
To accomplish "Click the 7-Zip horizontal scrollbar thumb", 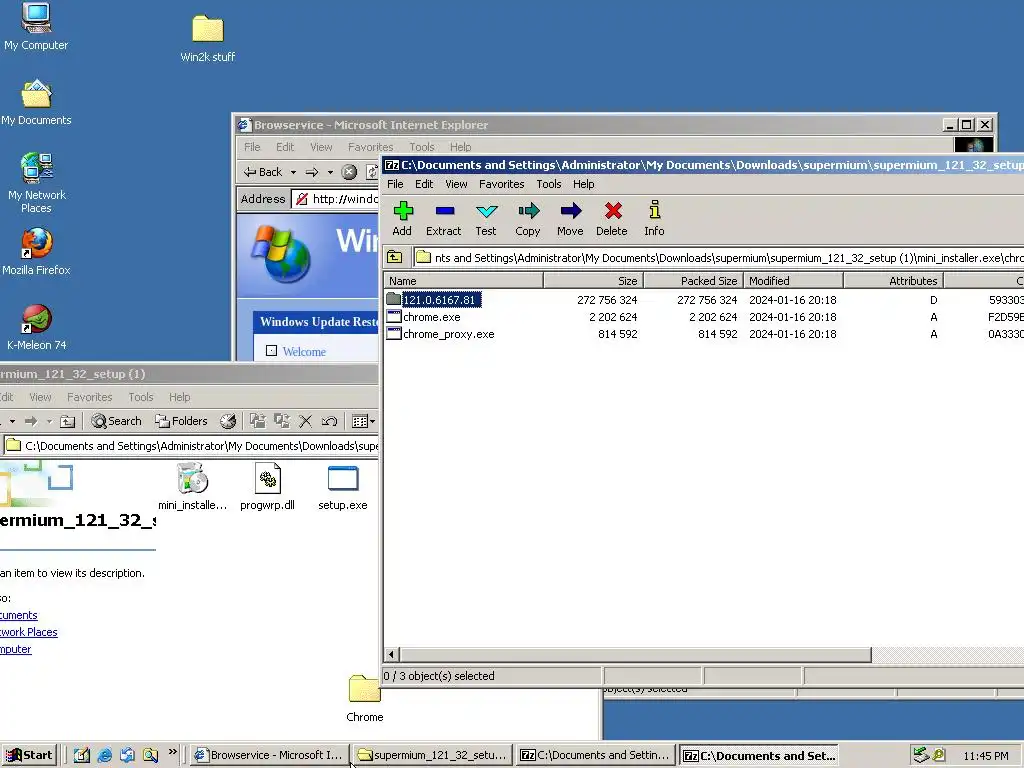I will coord(635,654).
